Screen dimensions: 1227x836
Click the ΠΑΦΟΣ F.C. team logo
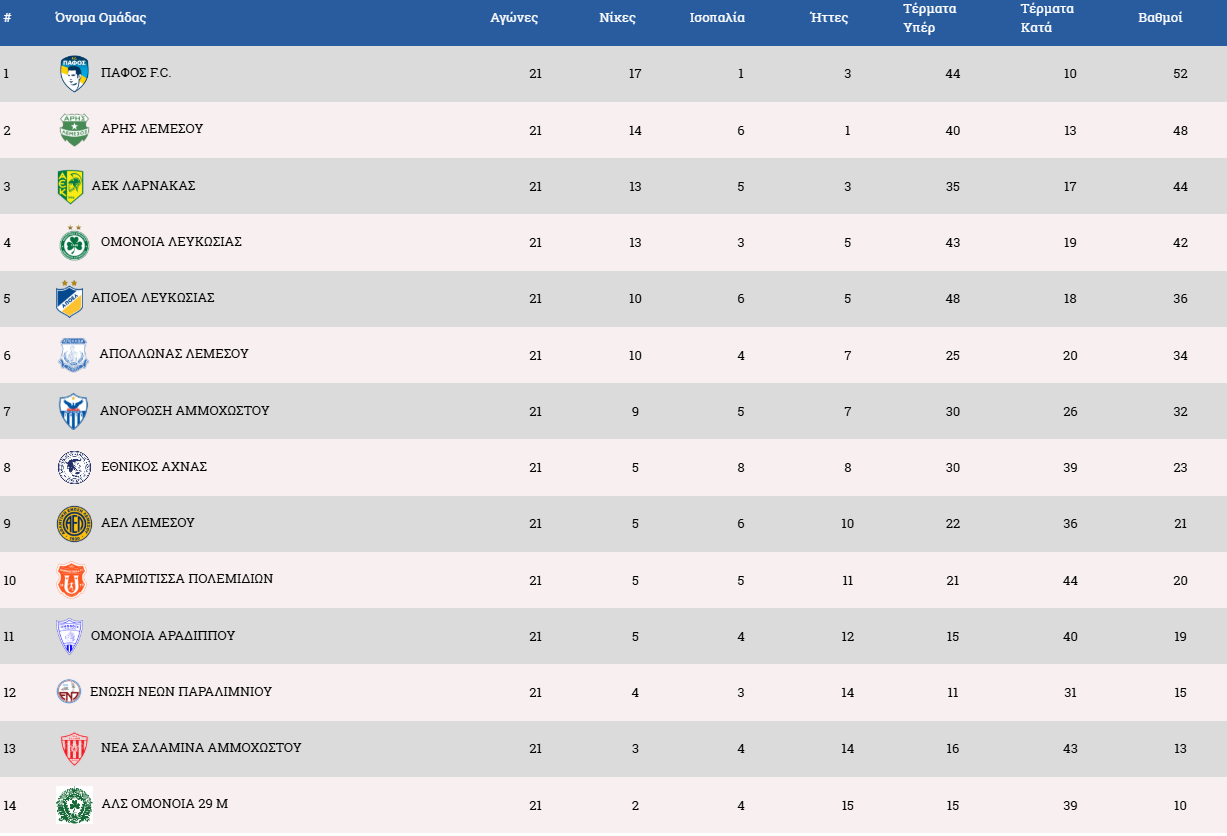pyautogui.click(x=74, y=74)
